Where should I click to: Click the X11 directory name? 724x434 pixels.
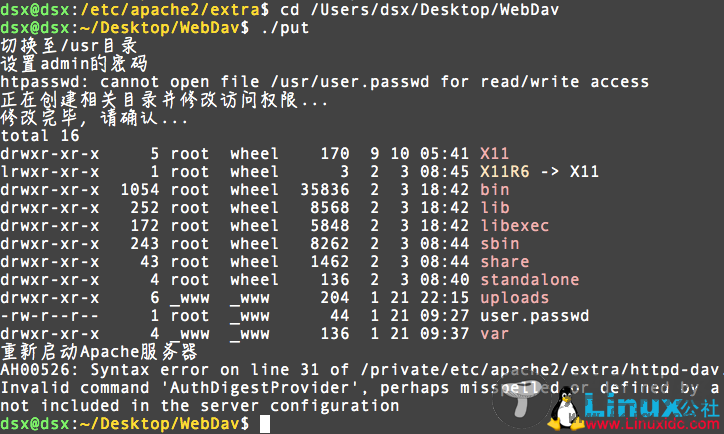(x=495, y=153)
